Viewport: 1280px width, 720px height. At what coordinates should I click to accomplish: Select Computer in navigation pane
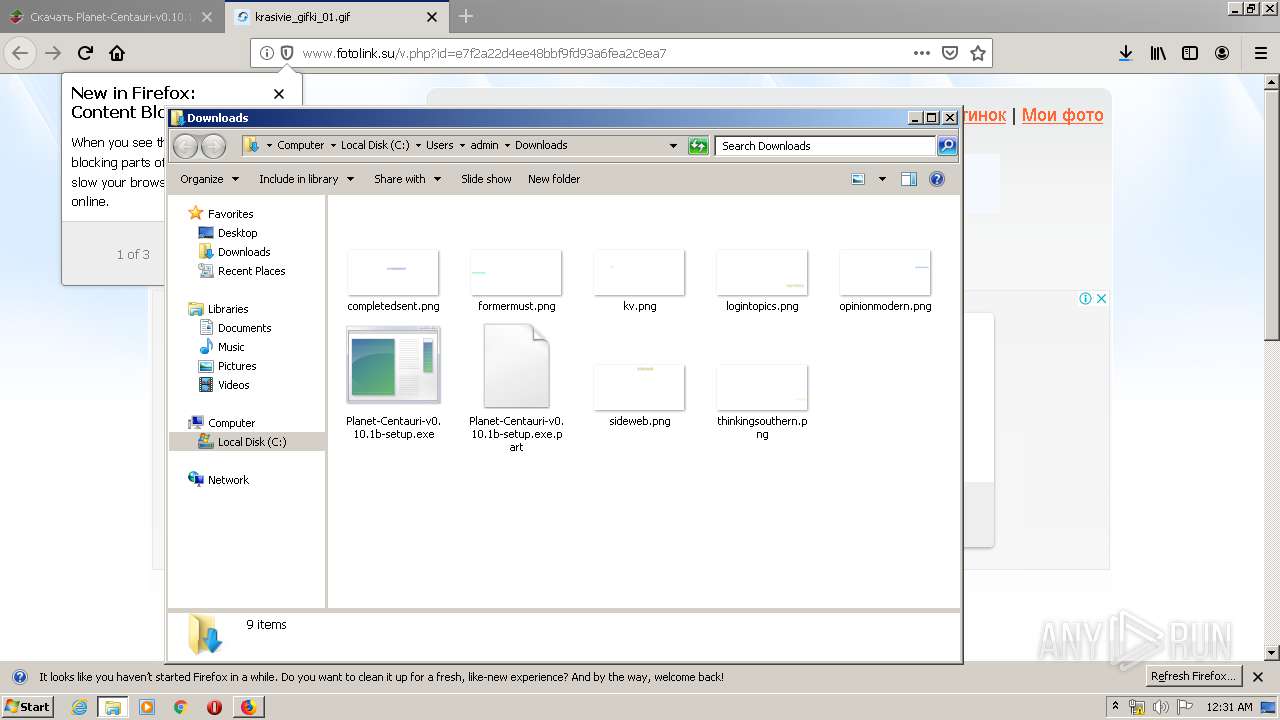(231, 423)
